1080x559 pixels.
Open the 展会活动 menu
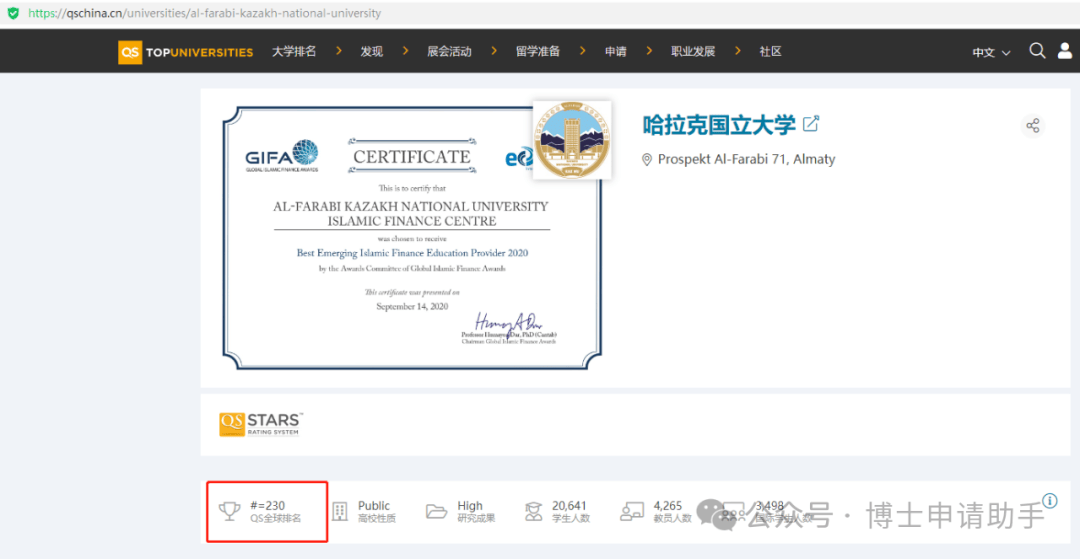click(449, 52)
